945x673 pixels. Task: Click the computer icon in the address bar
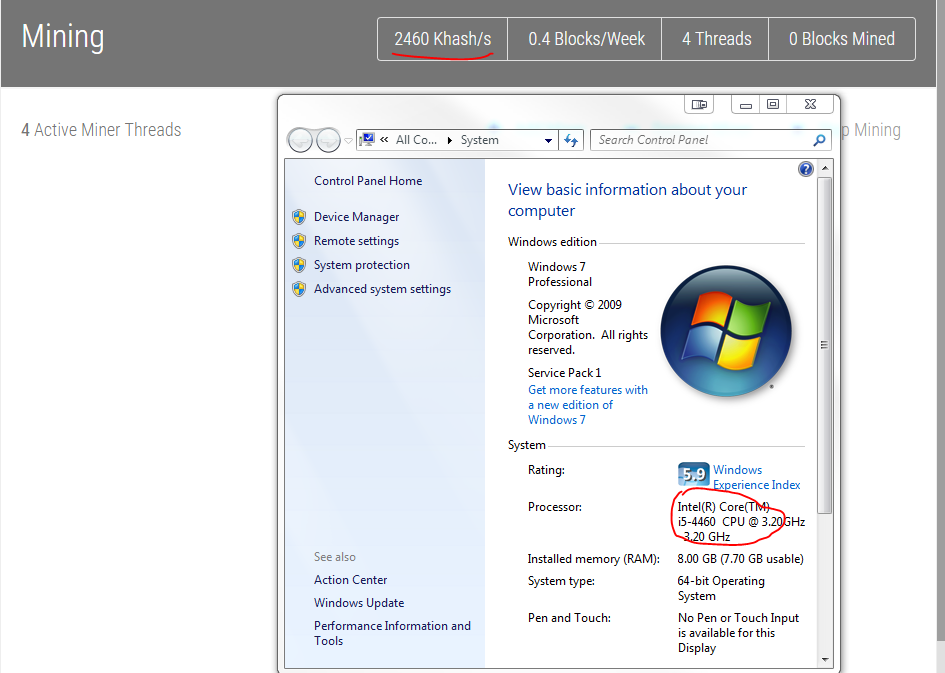[366, 140]
